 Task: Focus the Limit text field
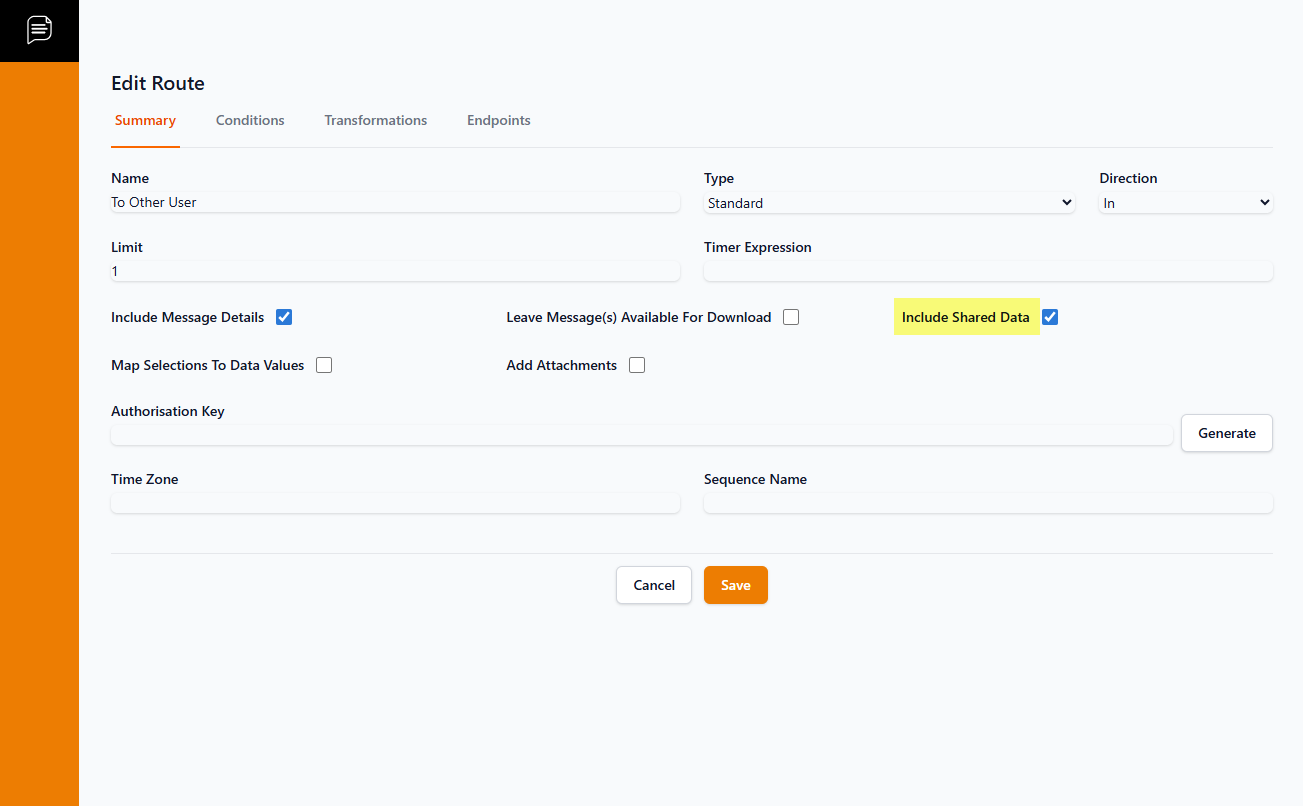tap(395, 271)
